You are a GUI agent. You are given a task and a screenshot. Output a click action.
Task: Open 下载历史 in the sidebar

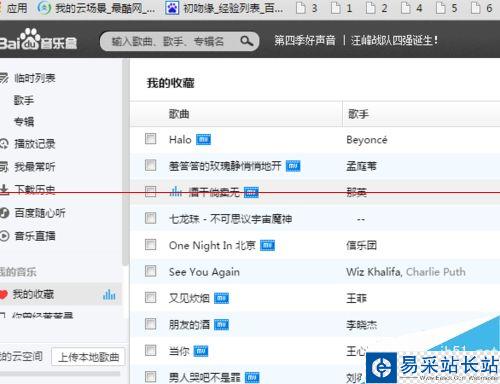pos(34,189)
